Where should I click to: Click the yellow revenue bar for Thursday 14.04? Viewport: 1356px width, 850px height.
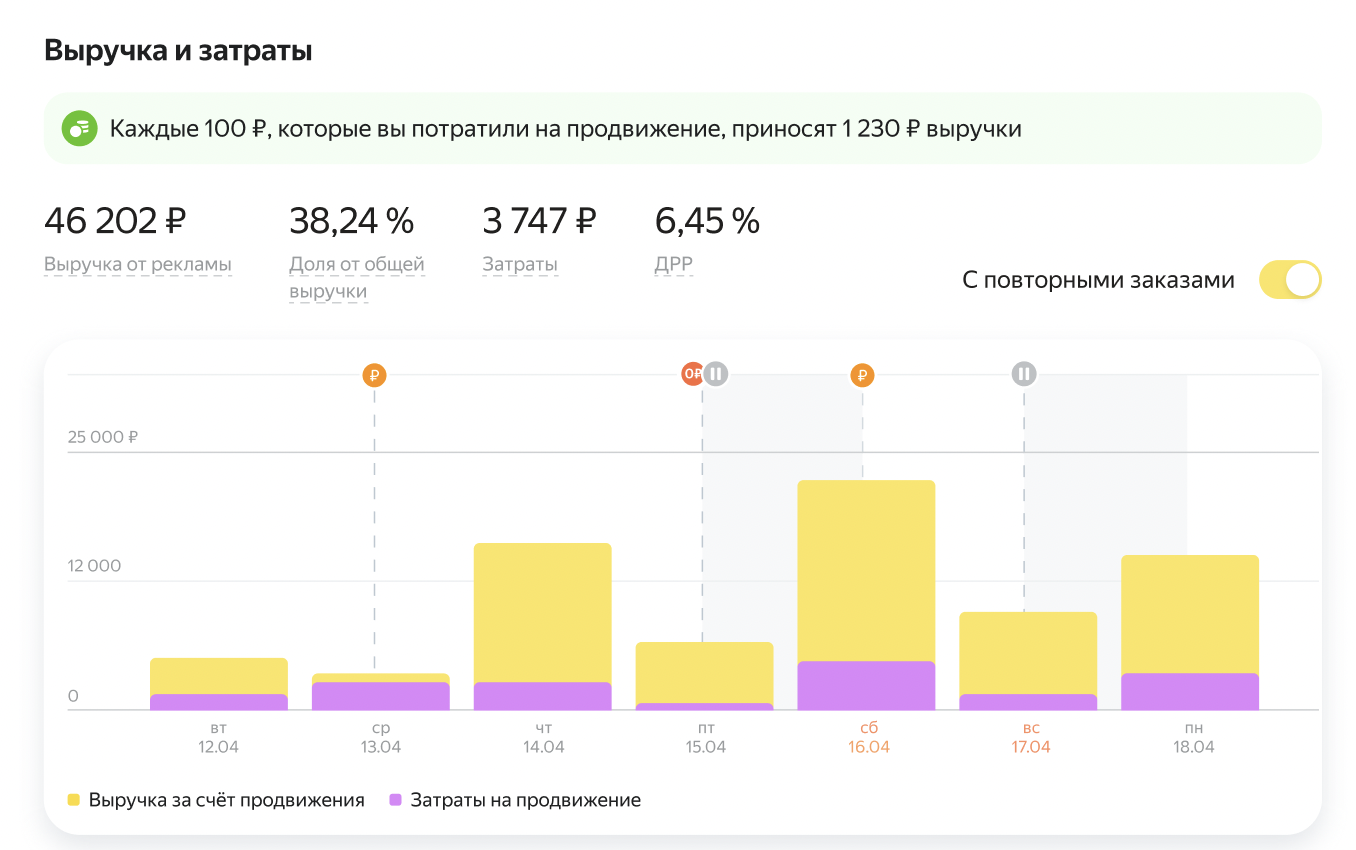click(x=542, y=612)
